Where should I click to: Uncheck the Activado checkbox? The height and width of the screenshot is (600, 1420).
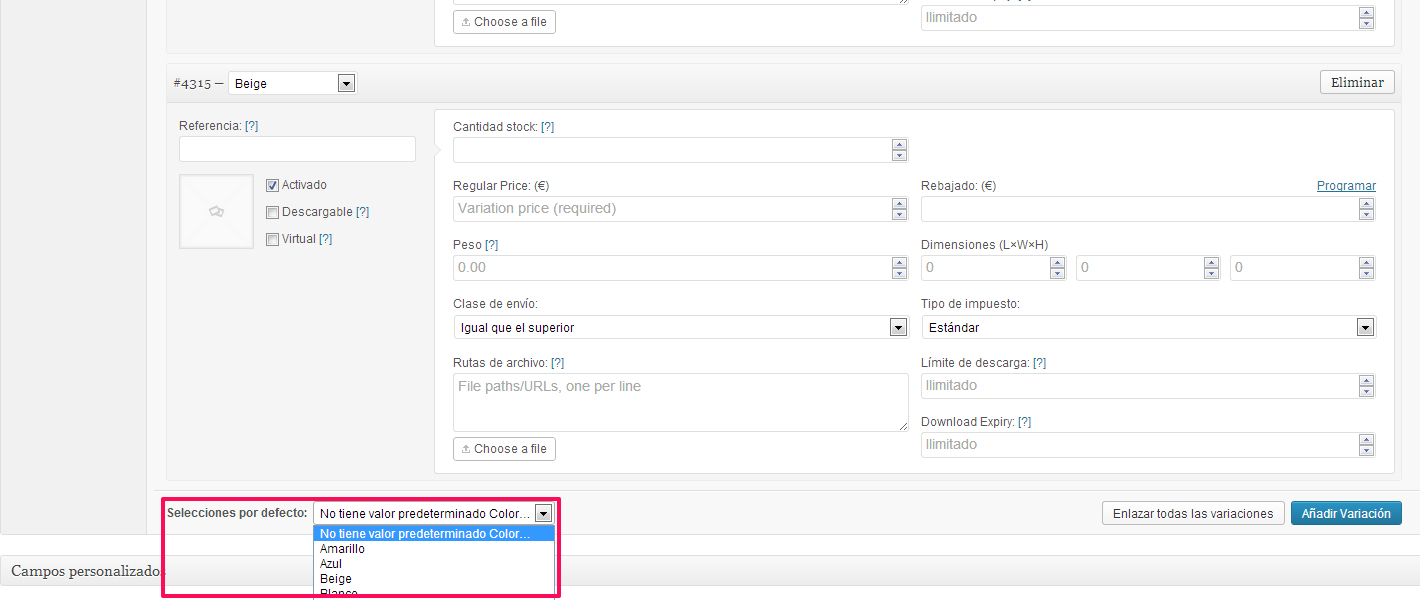point(272,185)
